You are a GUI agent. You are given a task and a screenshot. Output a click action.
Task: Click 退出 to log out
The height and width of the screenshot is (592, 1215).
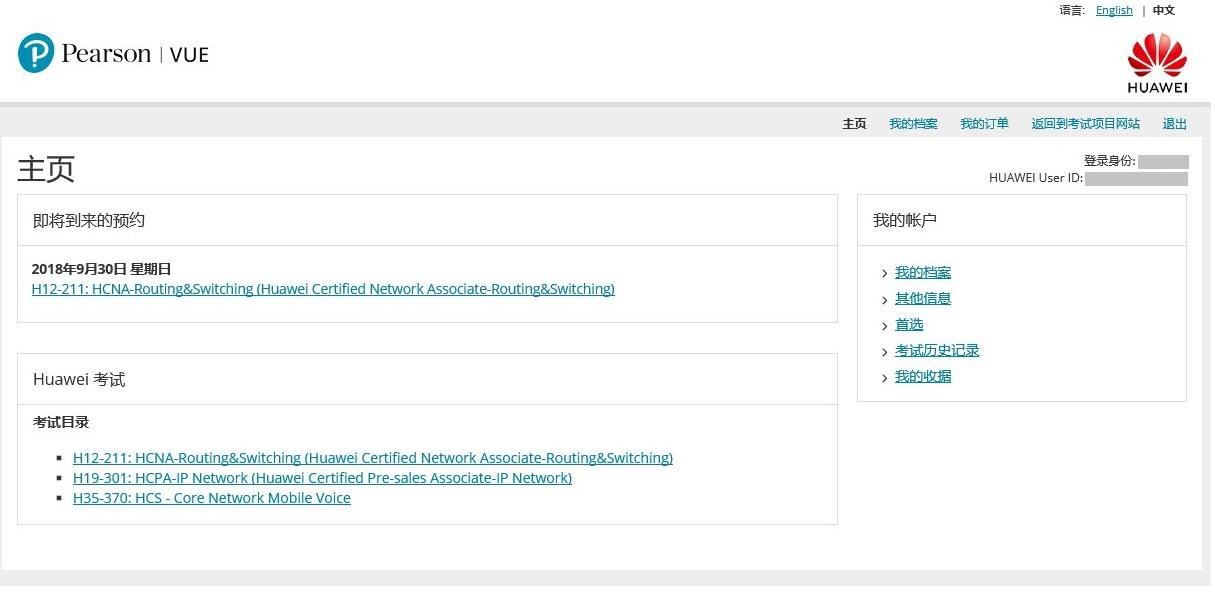click(1174, 124)
